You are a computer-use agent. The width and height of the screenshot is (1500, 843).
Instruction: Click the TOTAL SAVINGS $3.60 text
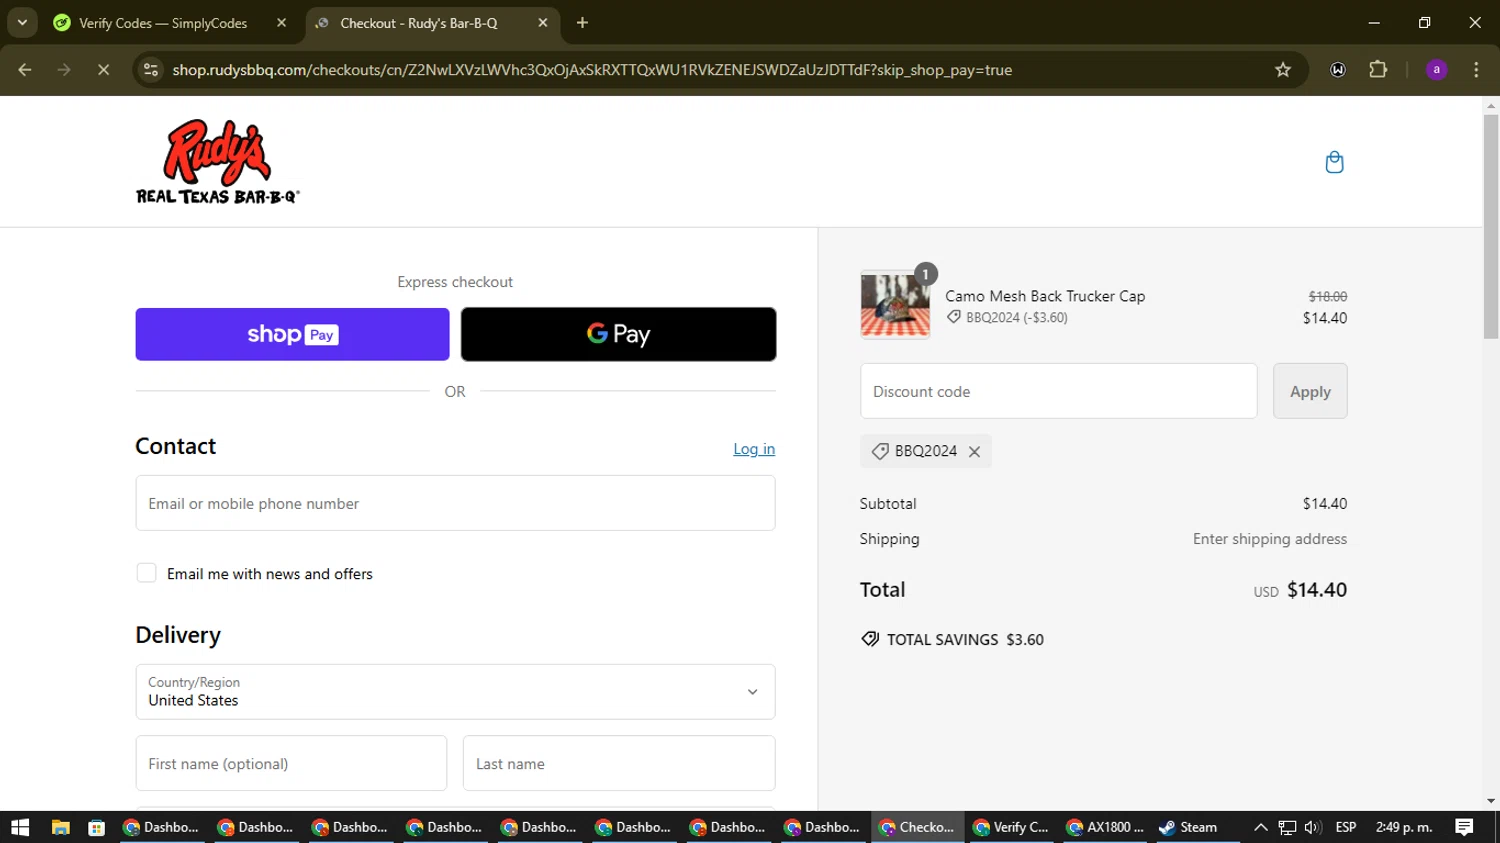coord(965,639)
